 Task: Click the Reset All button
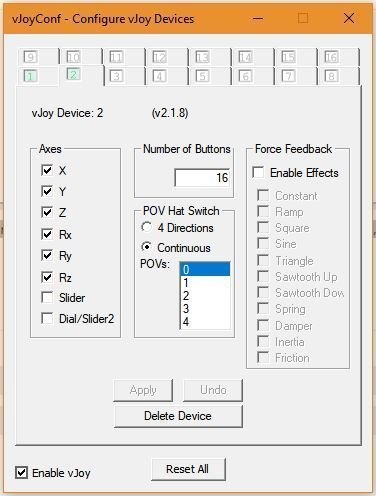[x=188, y=469]
